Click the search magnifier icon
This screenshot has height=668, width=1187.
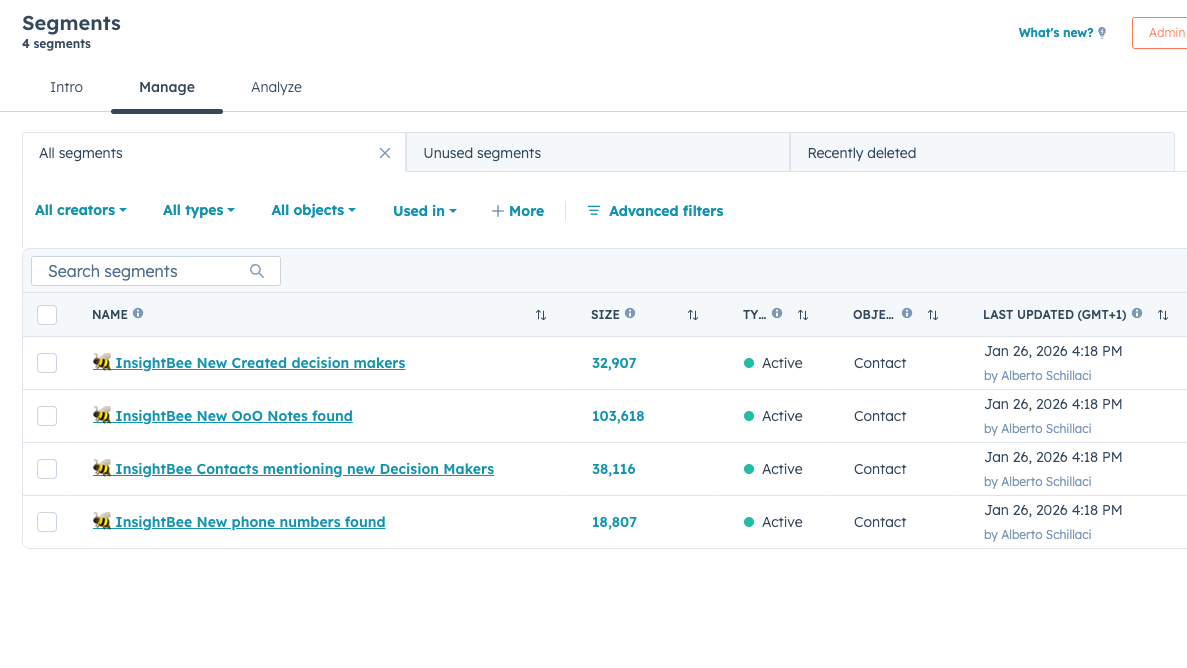coord(257,271)
